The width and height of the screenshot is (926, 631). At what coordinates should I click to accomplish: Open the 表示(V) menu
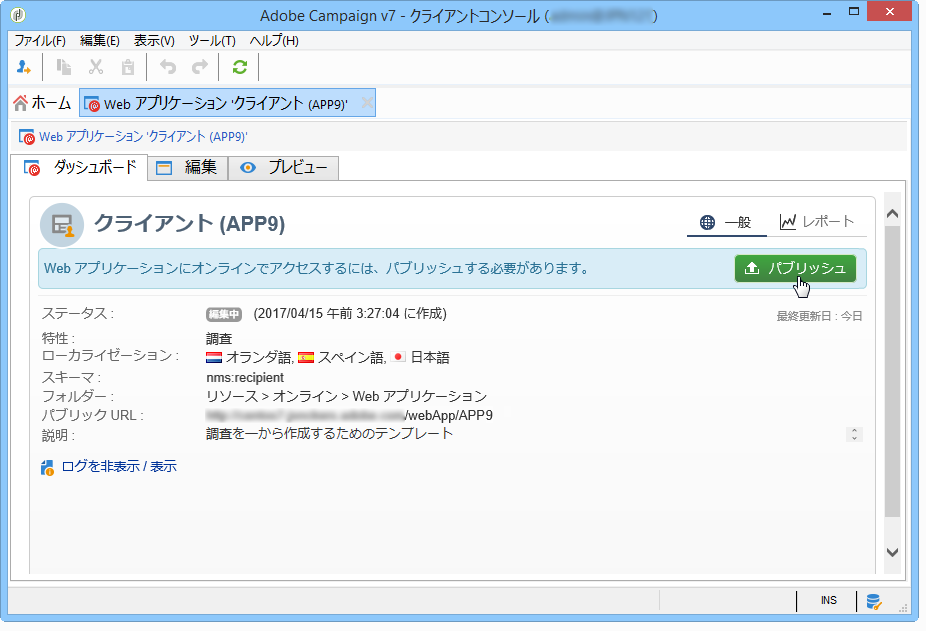tap(154, 41)
